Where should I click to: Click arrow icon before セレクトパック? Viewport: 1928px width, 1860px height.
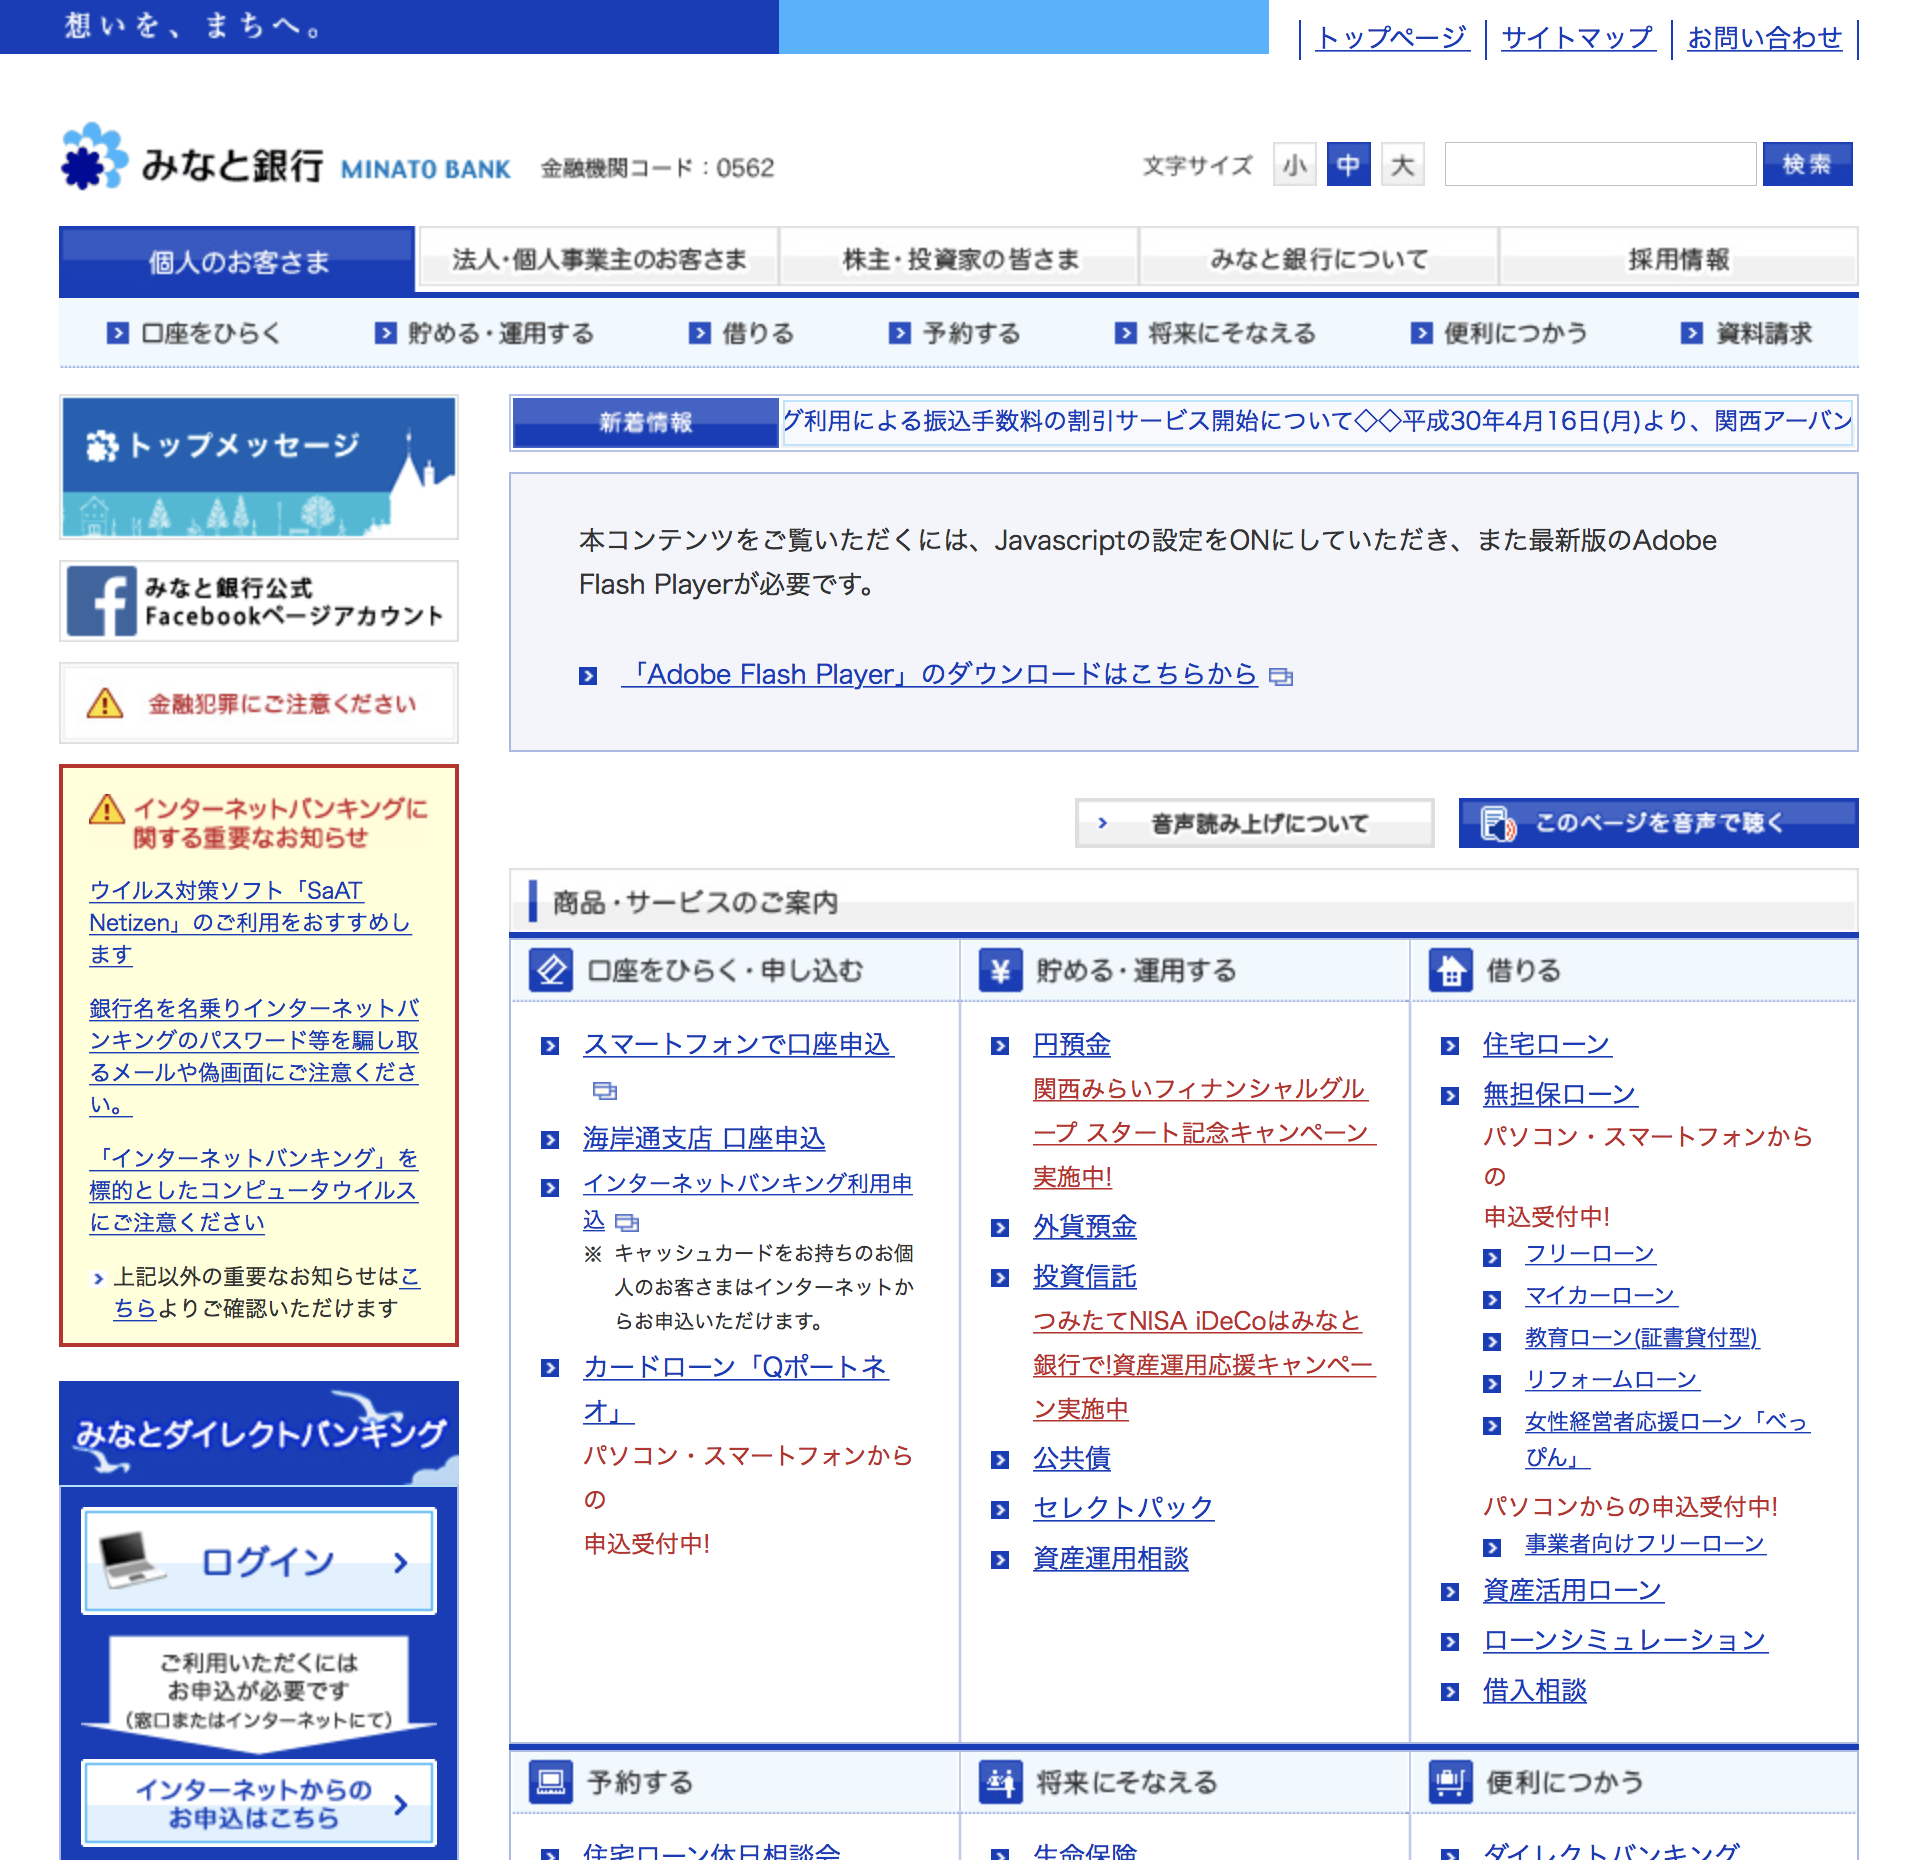(x=1000, y=1510)
